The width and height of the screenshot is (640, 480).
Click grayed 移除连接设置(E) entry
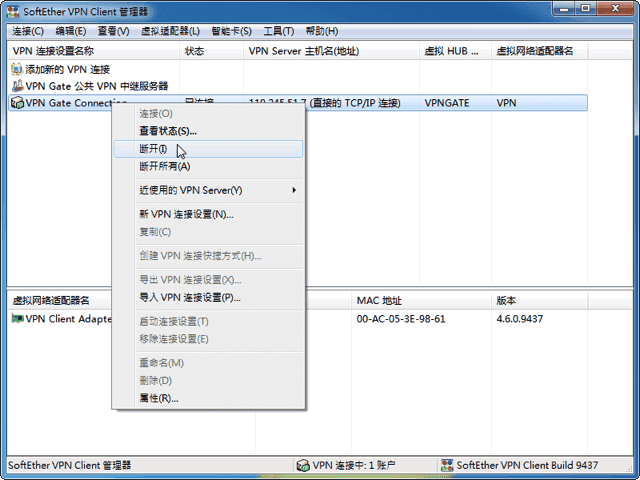pyautogui.click(x=208, y=339)
